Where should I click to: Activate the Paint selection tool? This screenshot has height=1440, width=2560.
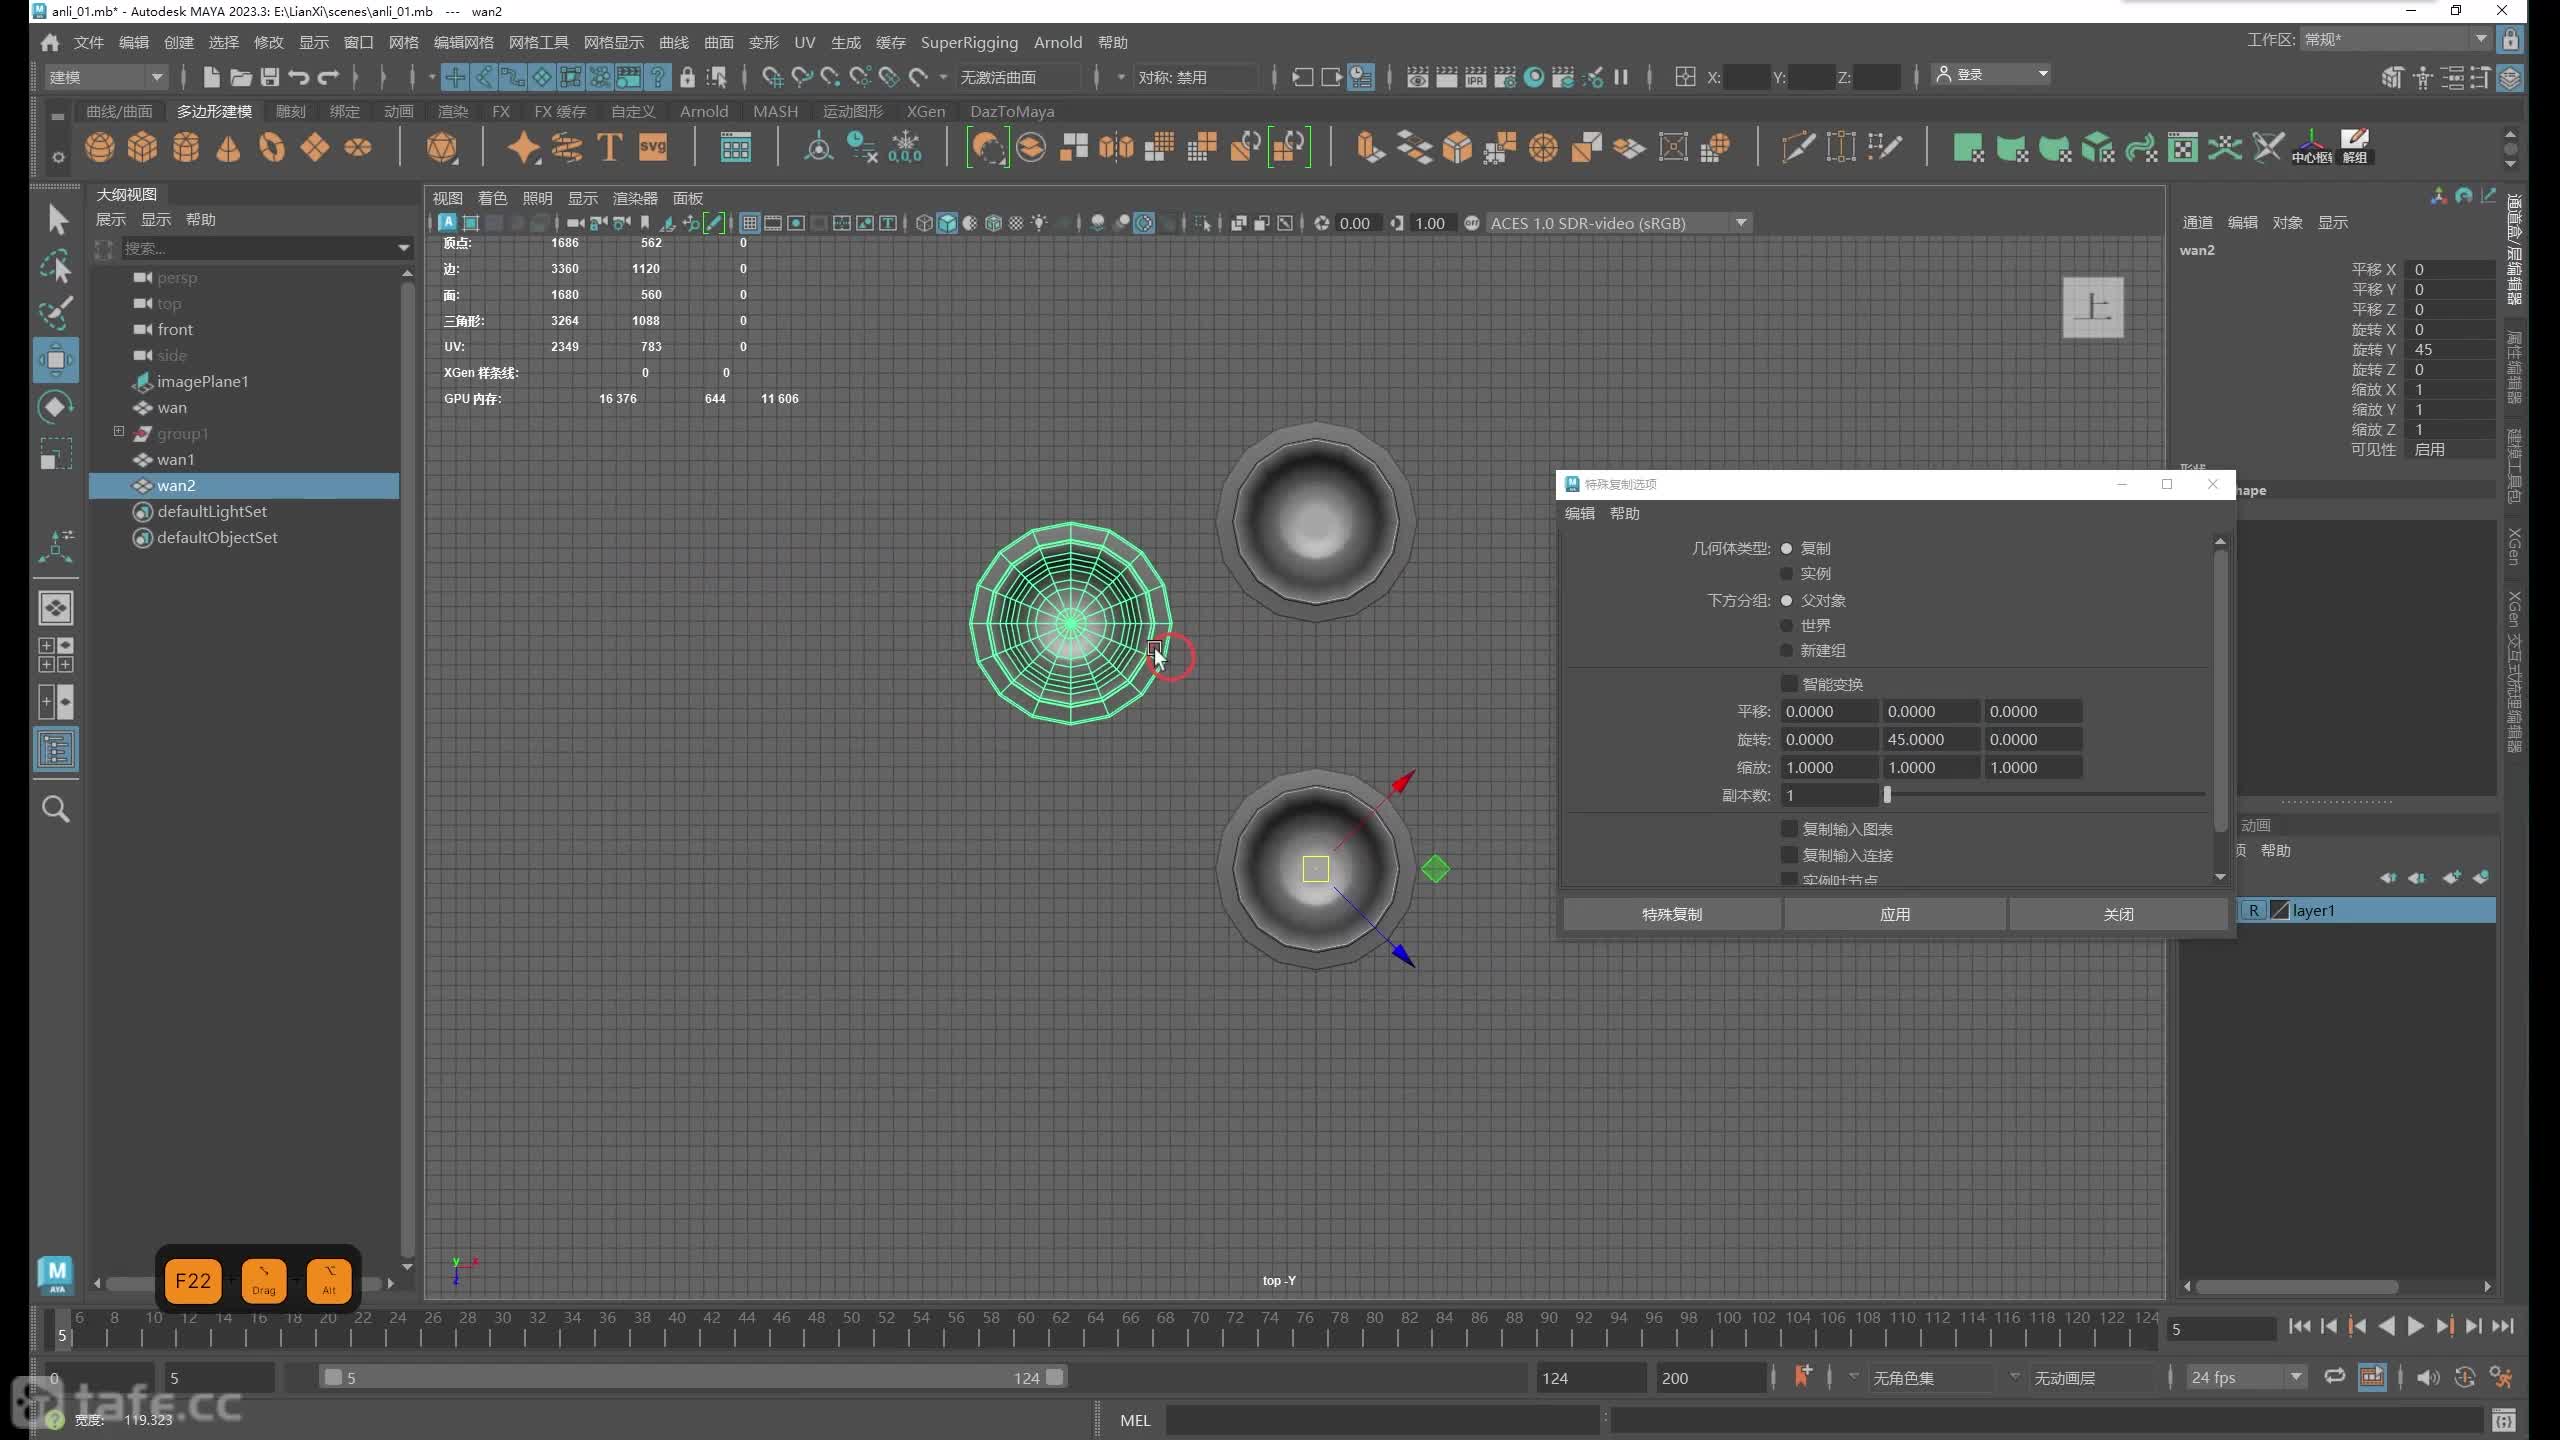pos(56,313)
